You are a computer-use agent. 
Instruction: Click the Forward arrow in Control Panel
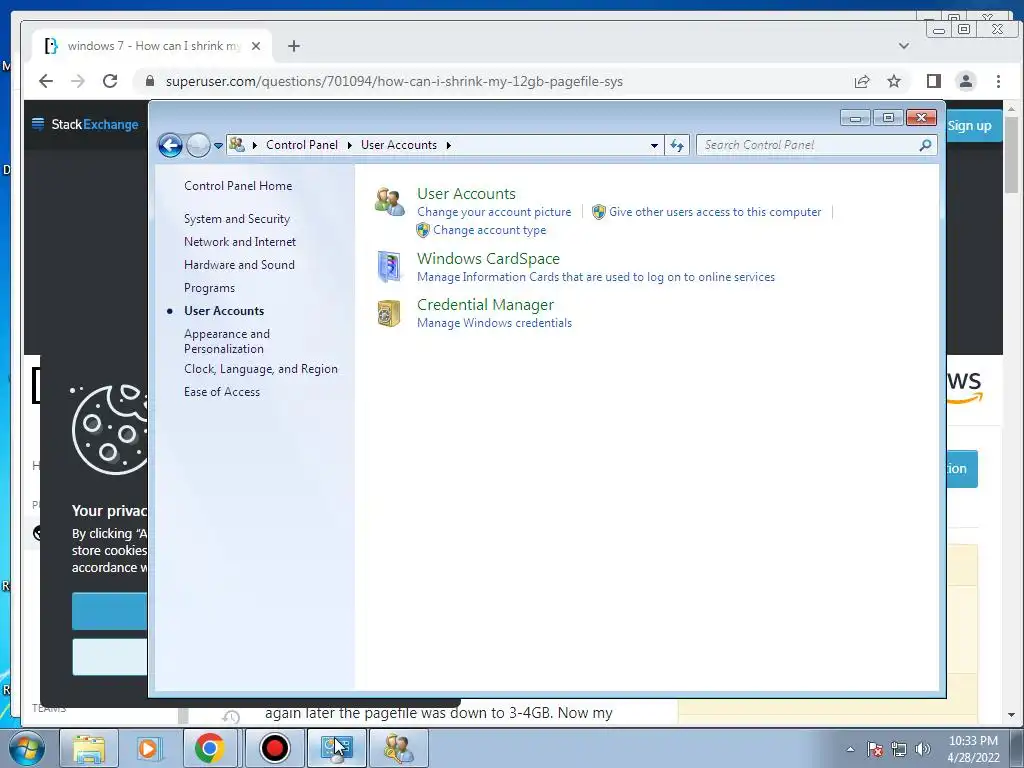click(198, 145)
